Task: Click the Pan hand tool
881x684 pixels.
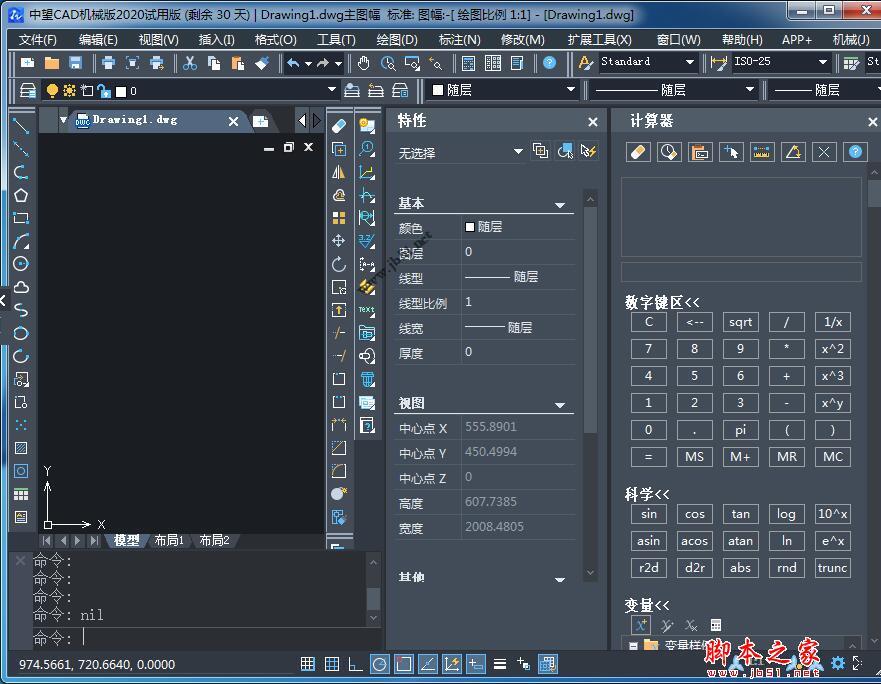Action: pyautogui.click(x=364, y=63)
